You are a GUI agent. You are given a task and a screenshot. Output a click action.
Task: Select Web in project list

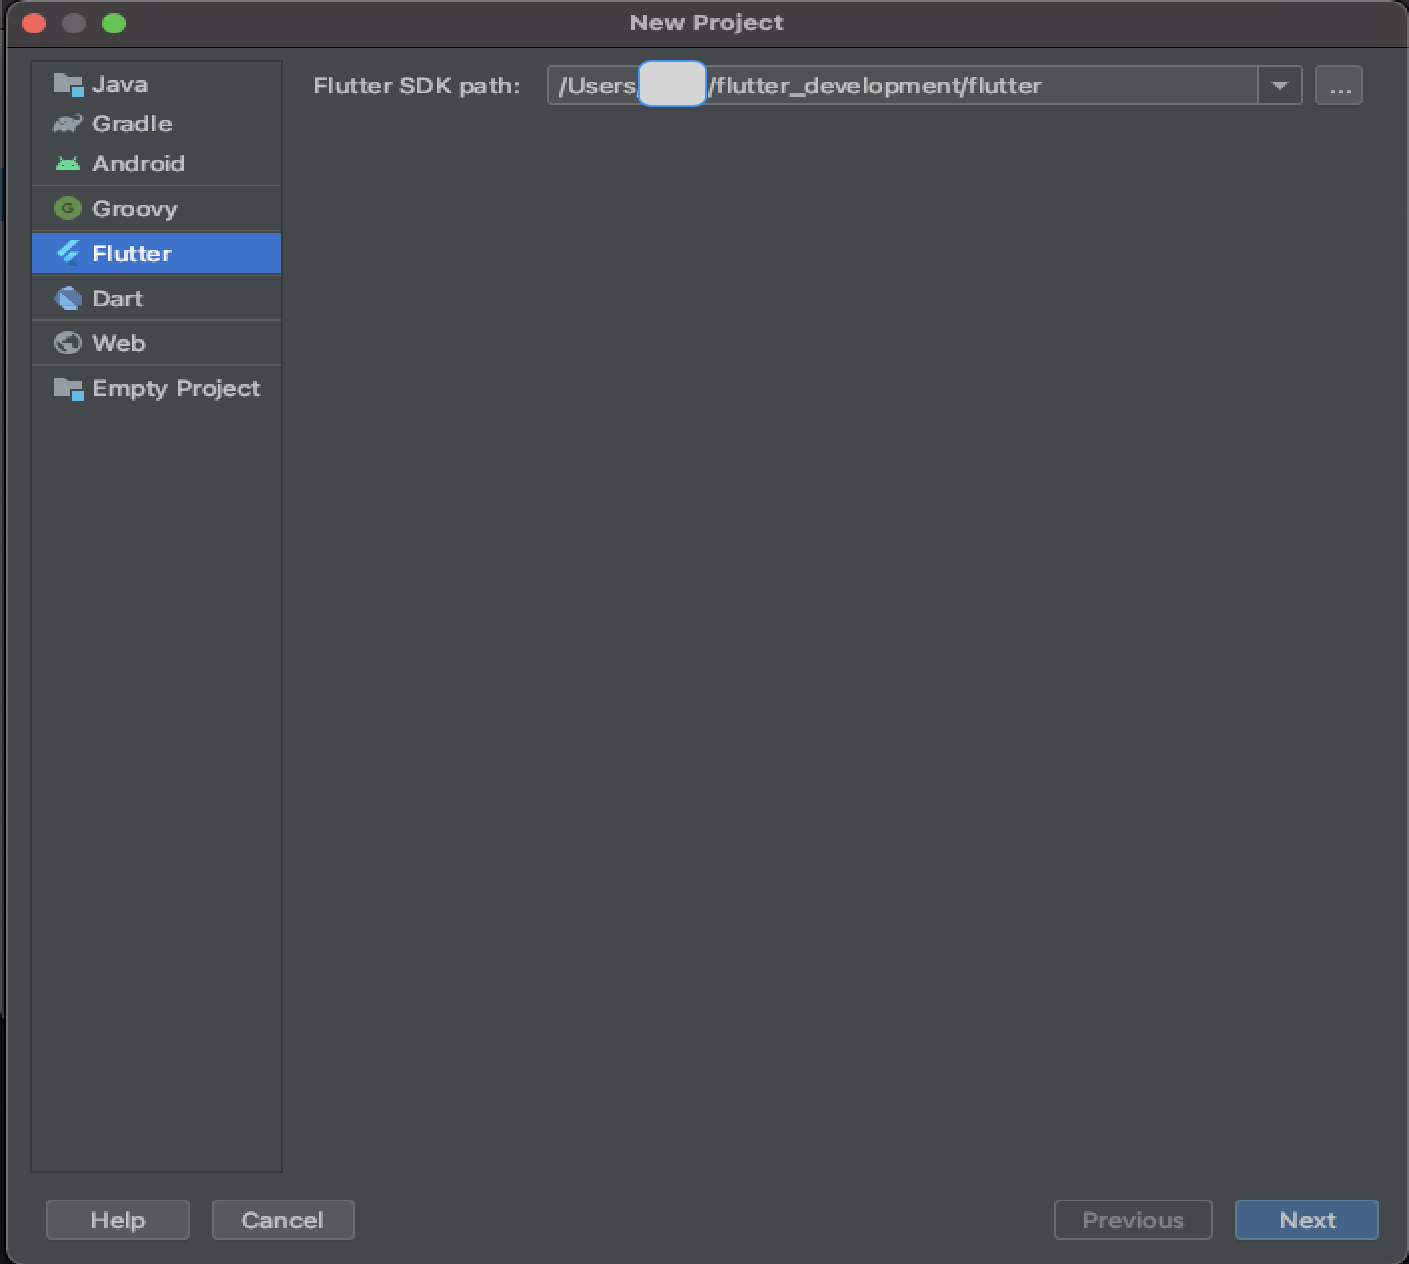(156, 343)
